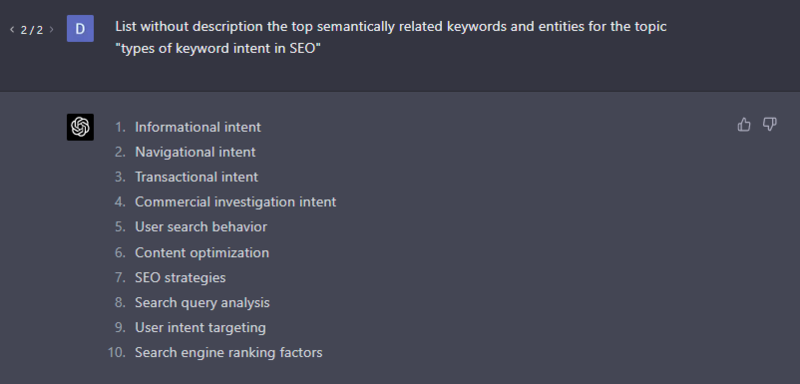Click the number 10 list marker

tap(117, 352)
